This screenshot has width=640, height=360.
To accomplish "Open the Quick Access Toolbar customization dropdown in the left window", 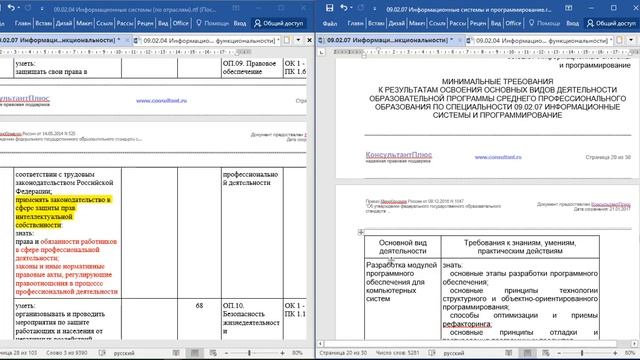I will coord(42,9).
